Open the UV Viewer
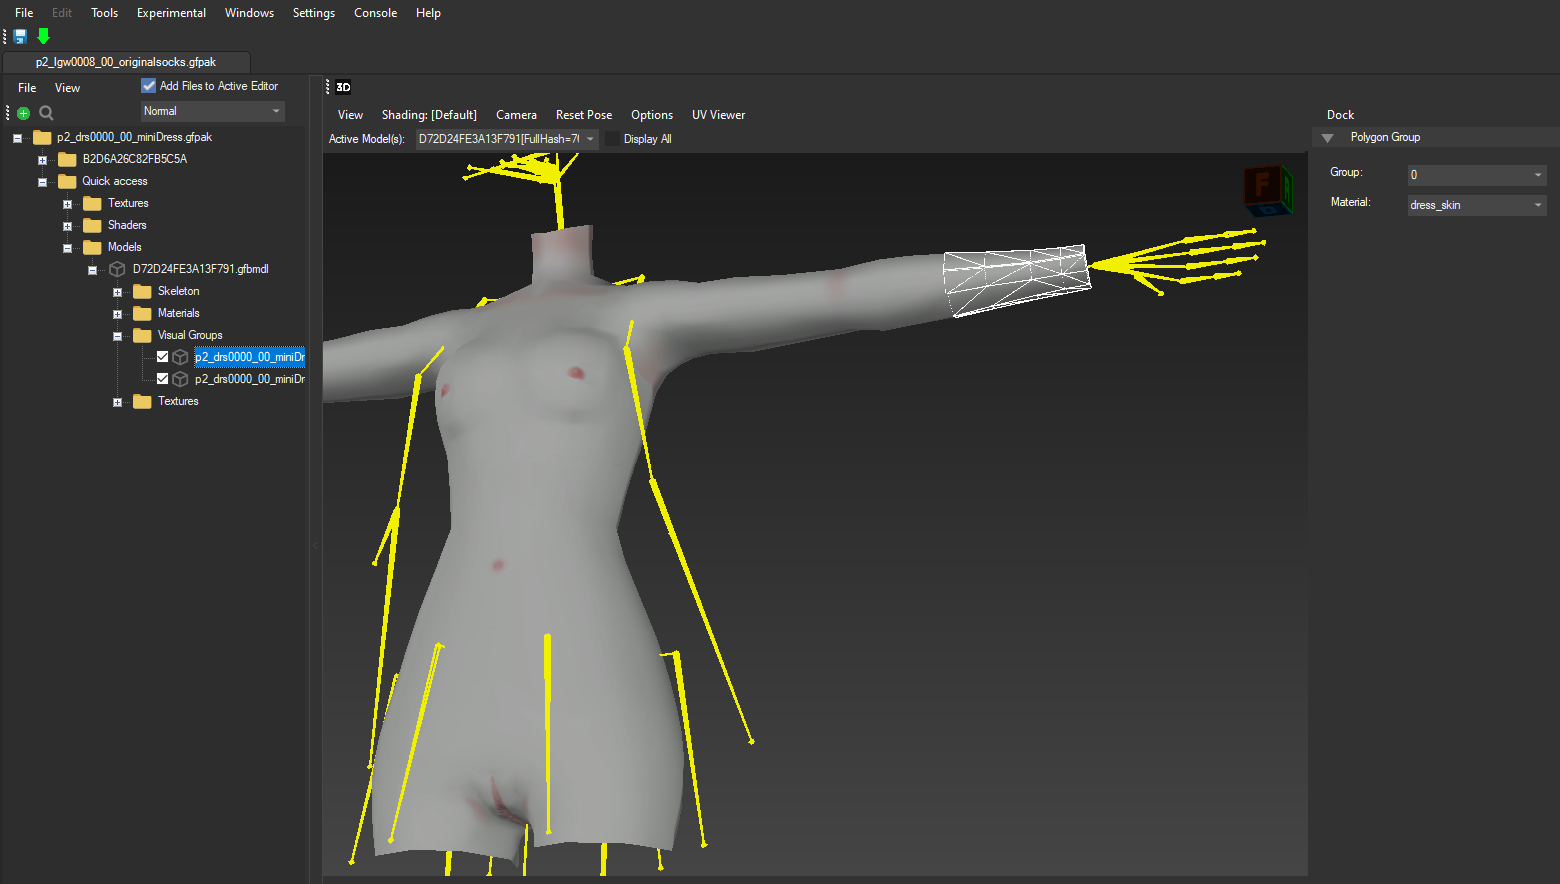The height and width of the screenshot is (884, 1560). 718,115
